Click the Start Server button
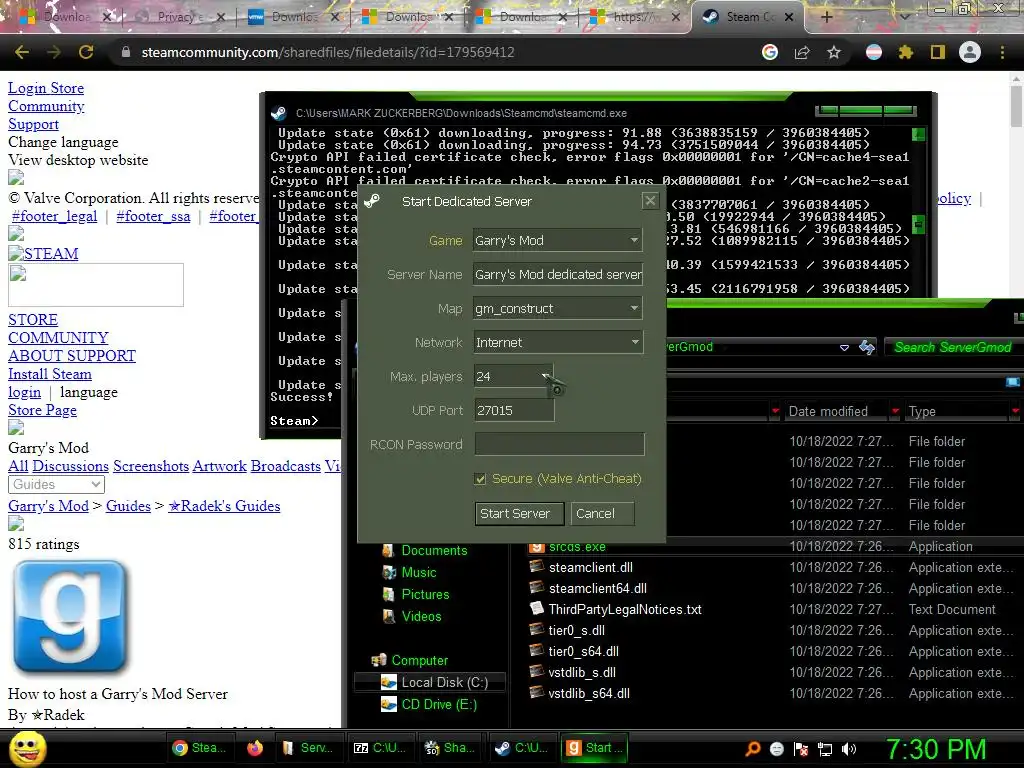Screen dimensions: 1024x768 pos(519,513)
